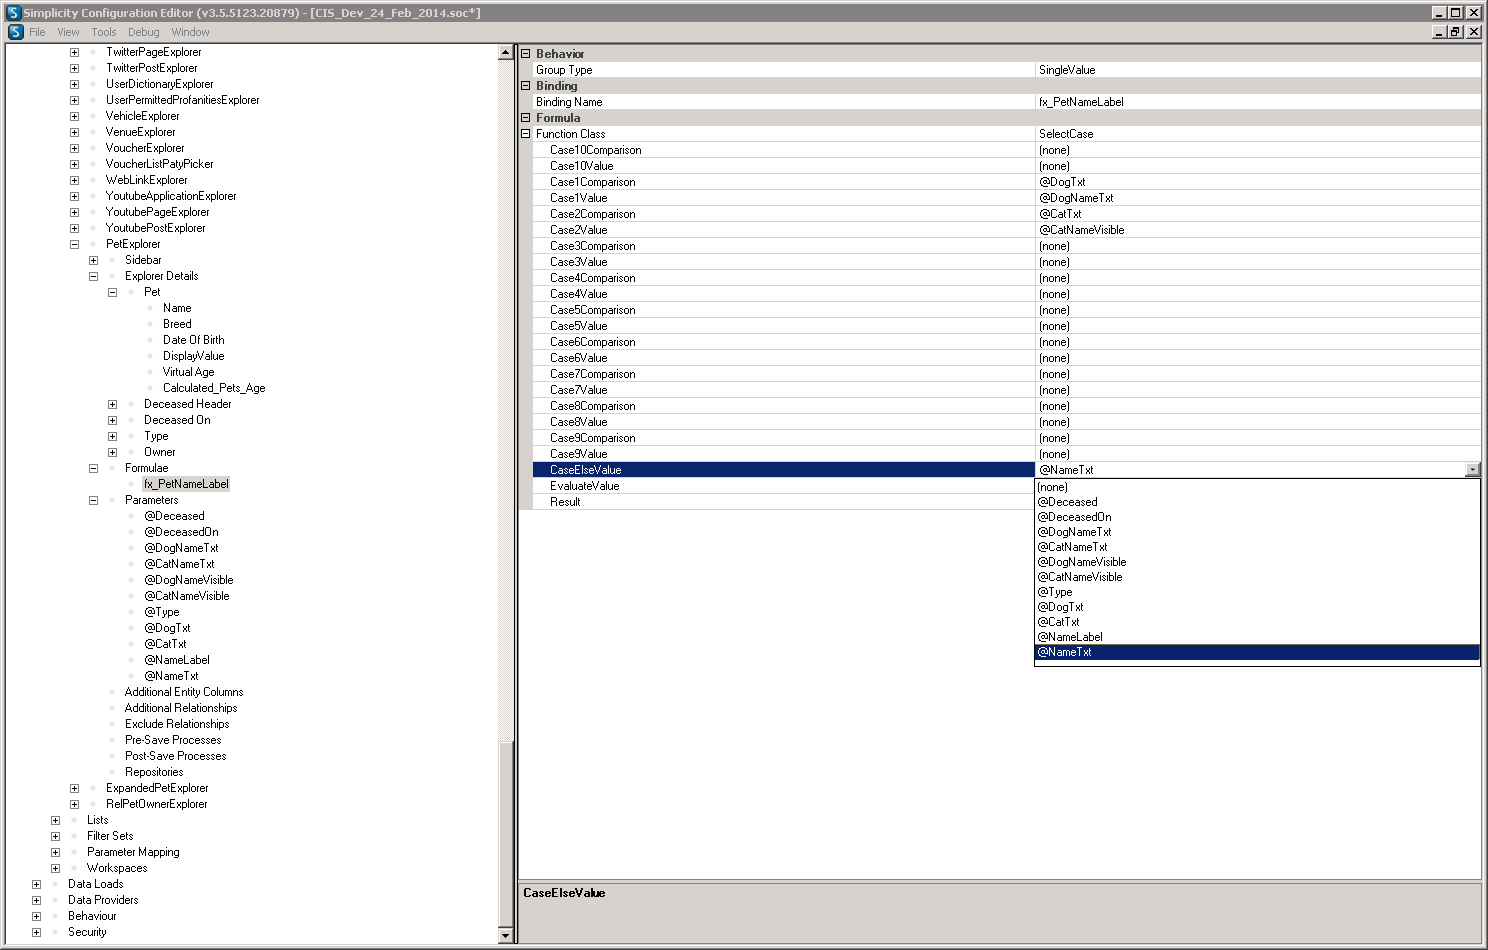
Task: Choose @NameLabel from the dropdown list
Action: click(1070, 637)
